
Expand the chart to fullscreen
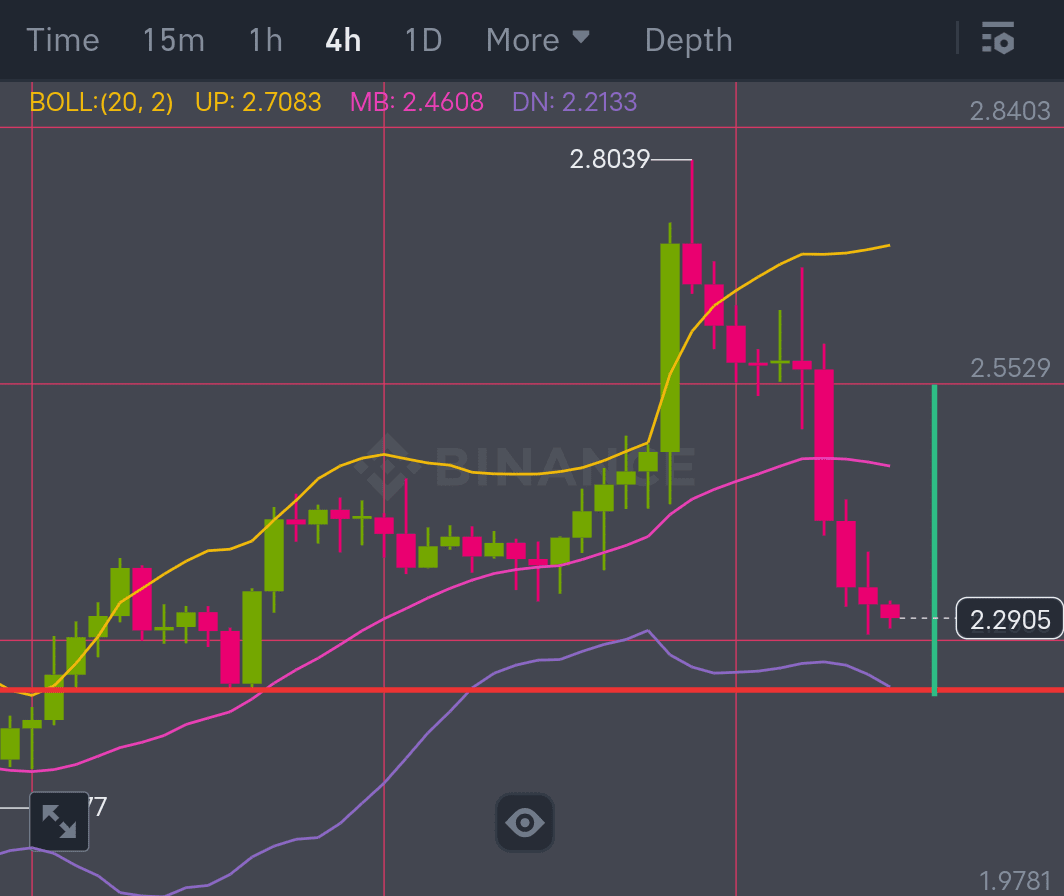pyautogui.click(x=59, y=821)
